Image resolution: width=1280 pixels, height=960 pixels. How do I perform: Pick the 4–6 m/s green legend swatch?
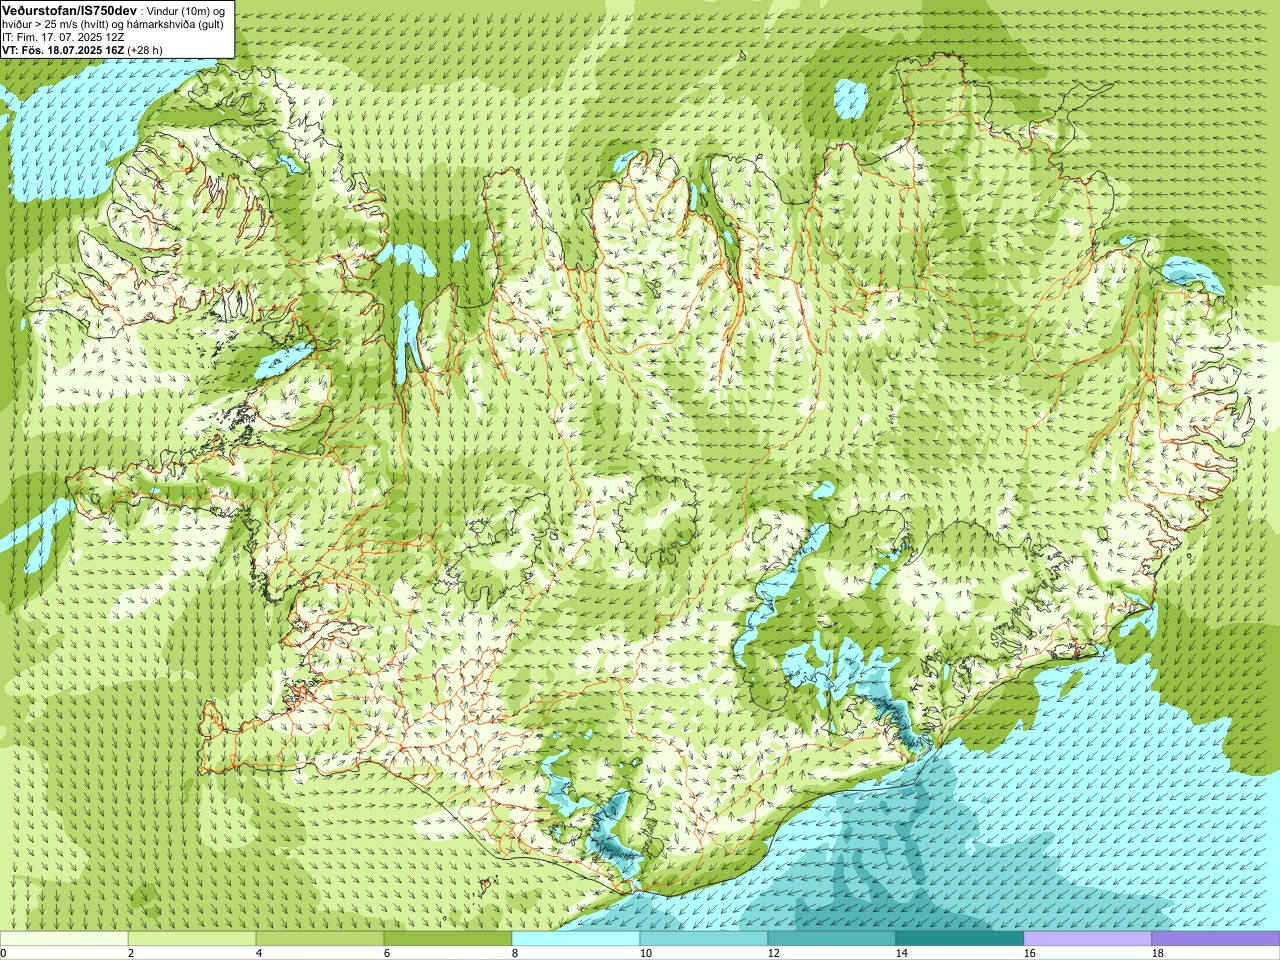click(x=320, y=939)
